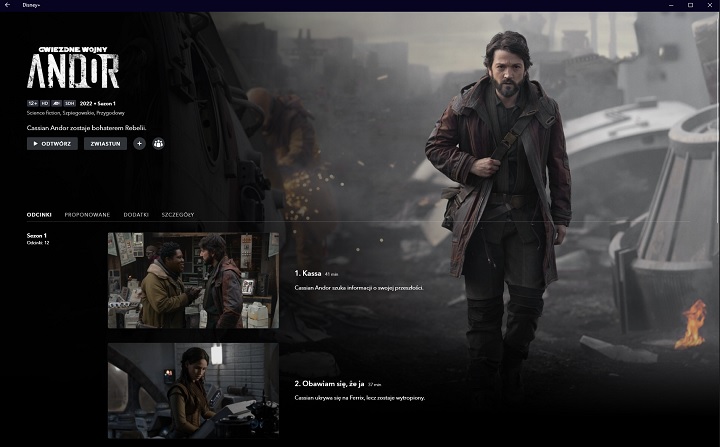Click the 12+ age rating badge
720x447 pixels.
pos(32,104)
